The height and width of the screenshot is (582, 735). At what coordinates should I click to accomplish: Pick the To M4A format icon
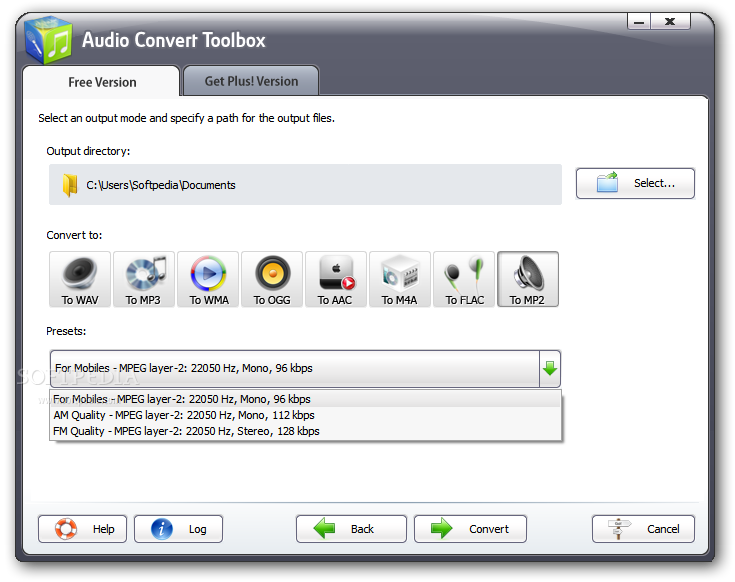pos(400,279)
